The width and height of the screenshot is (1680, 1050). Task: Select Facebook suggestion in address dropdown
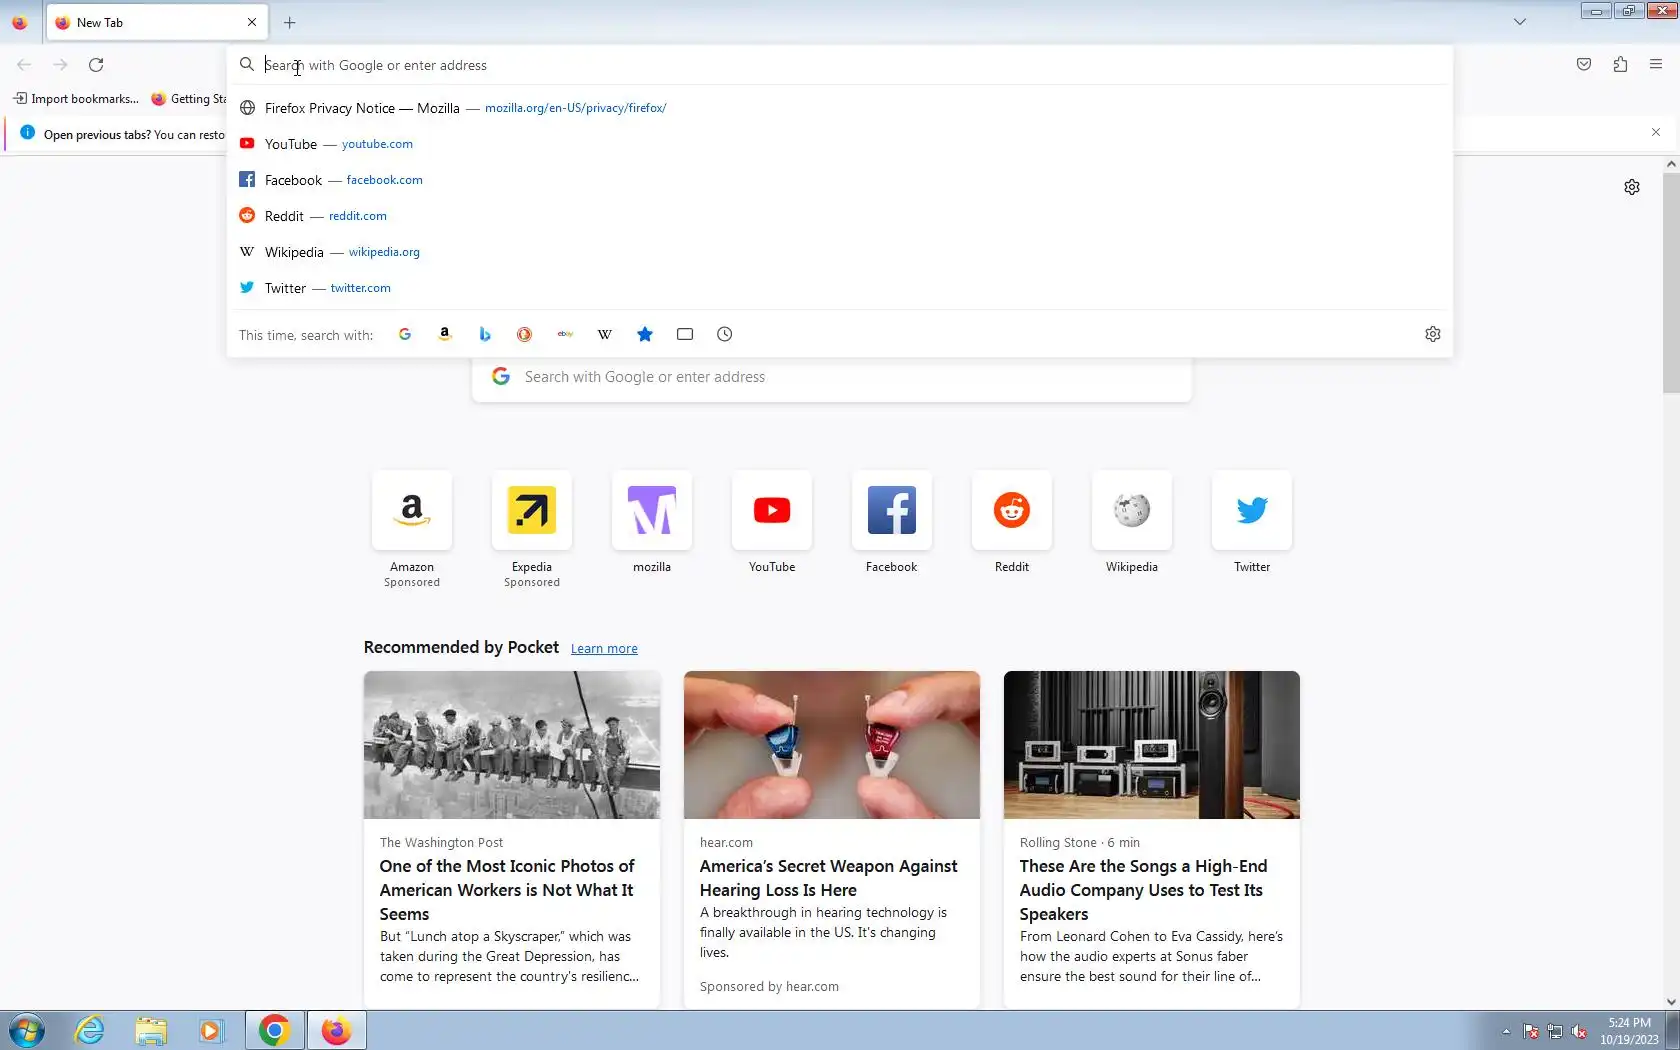point(840,180)
